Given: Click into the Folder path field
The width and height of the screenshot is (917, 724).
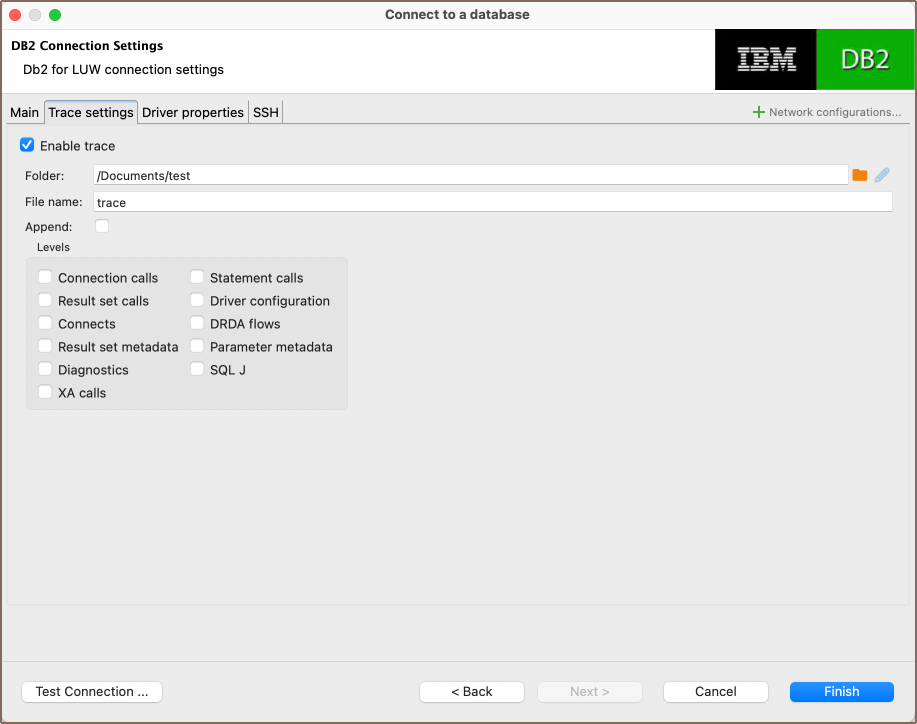Looking at the screenshot, I should pyautogui.click(x=470, y=175).
